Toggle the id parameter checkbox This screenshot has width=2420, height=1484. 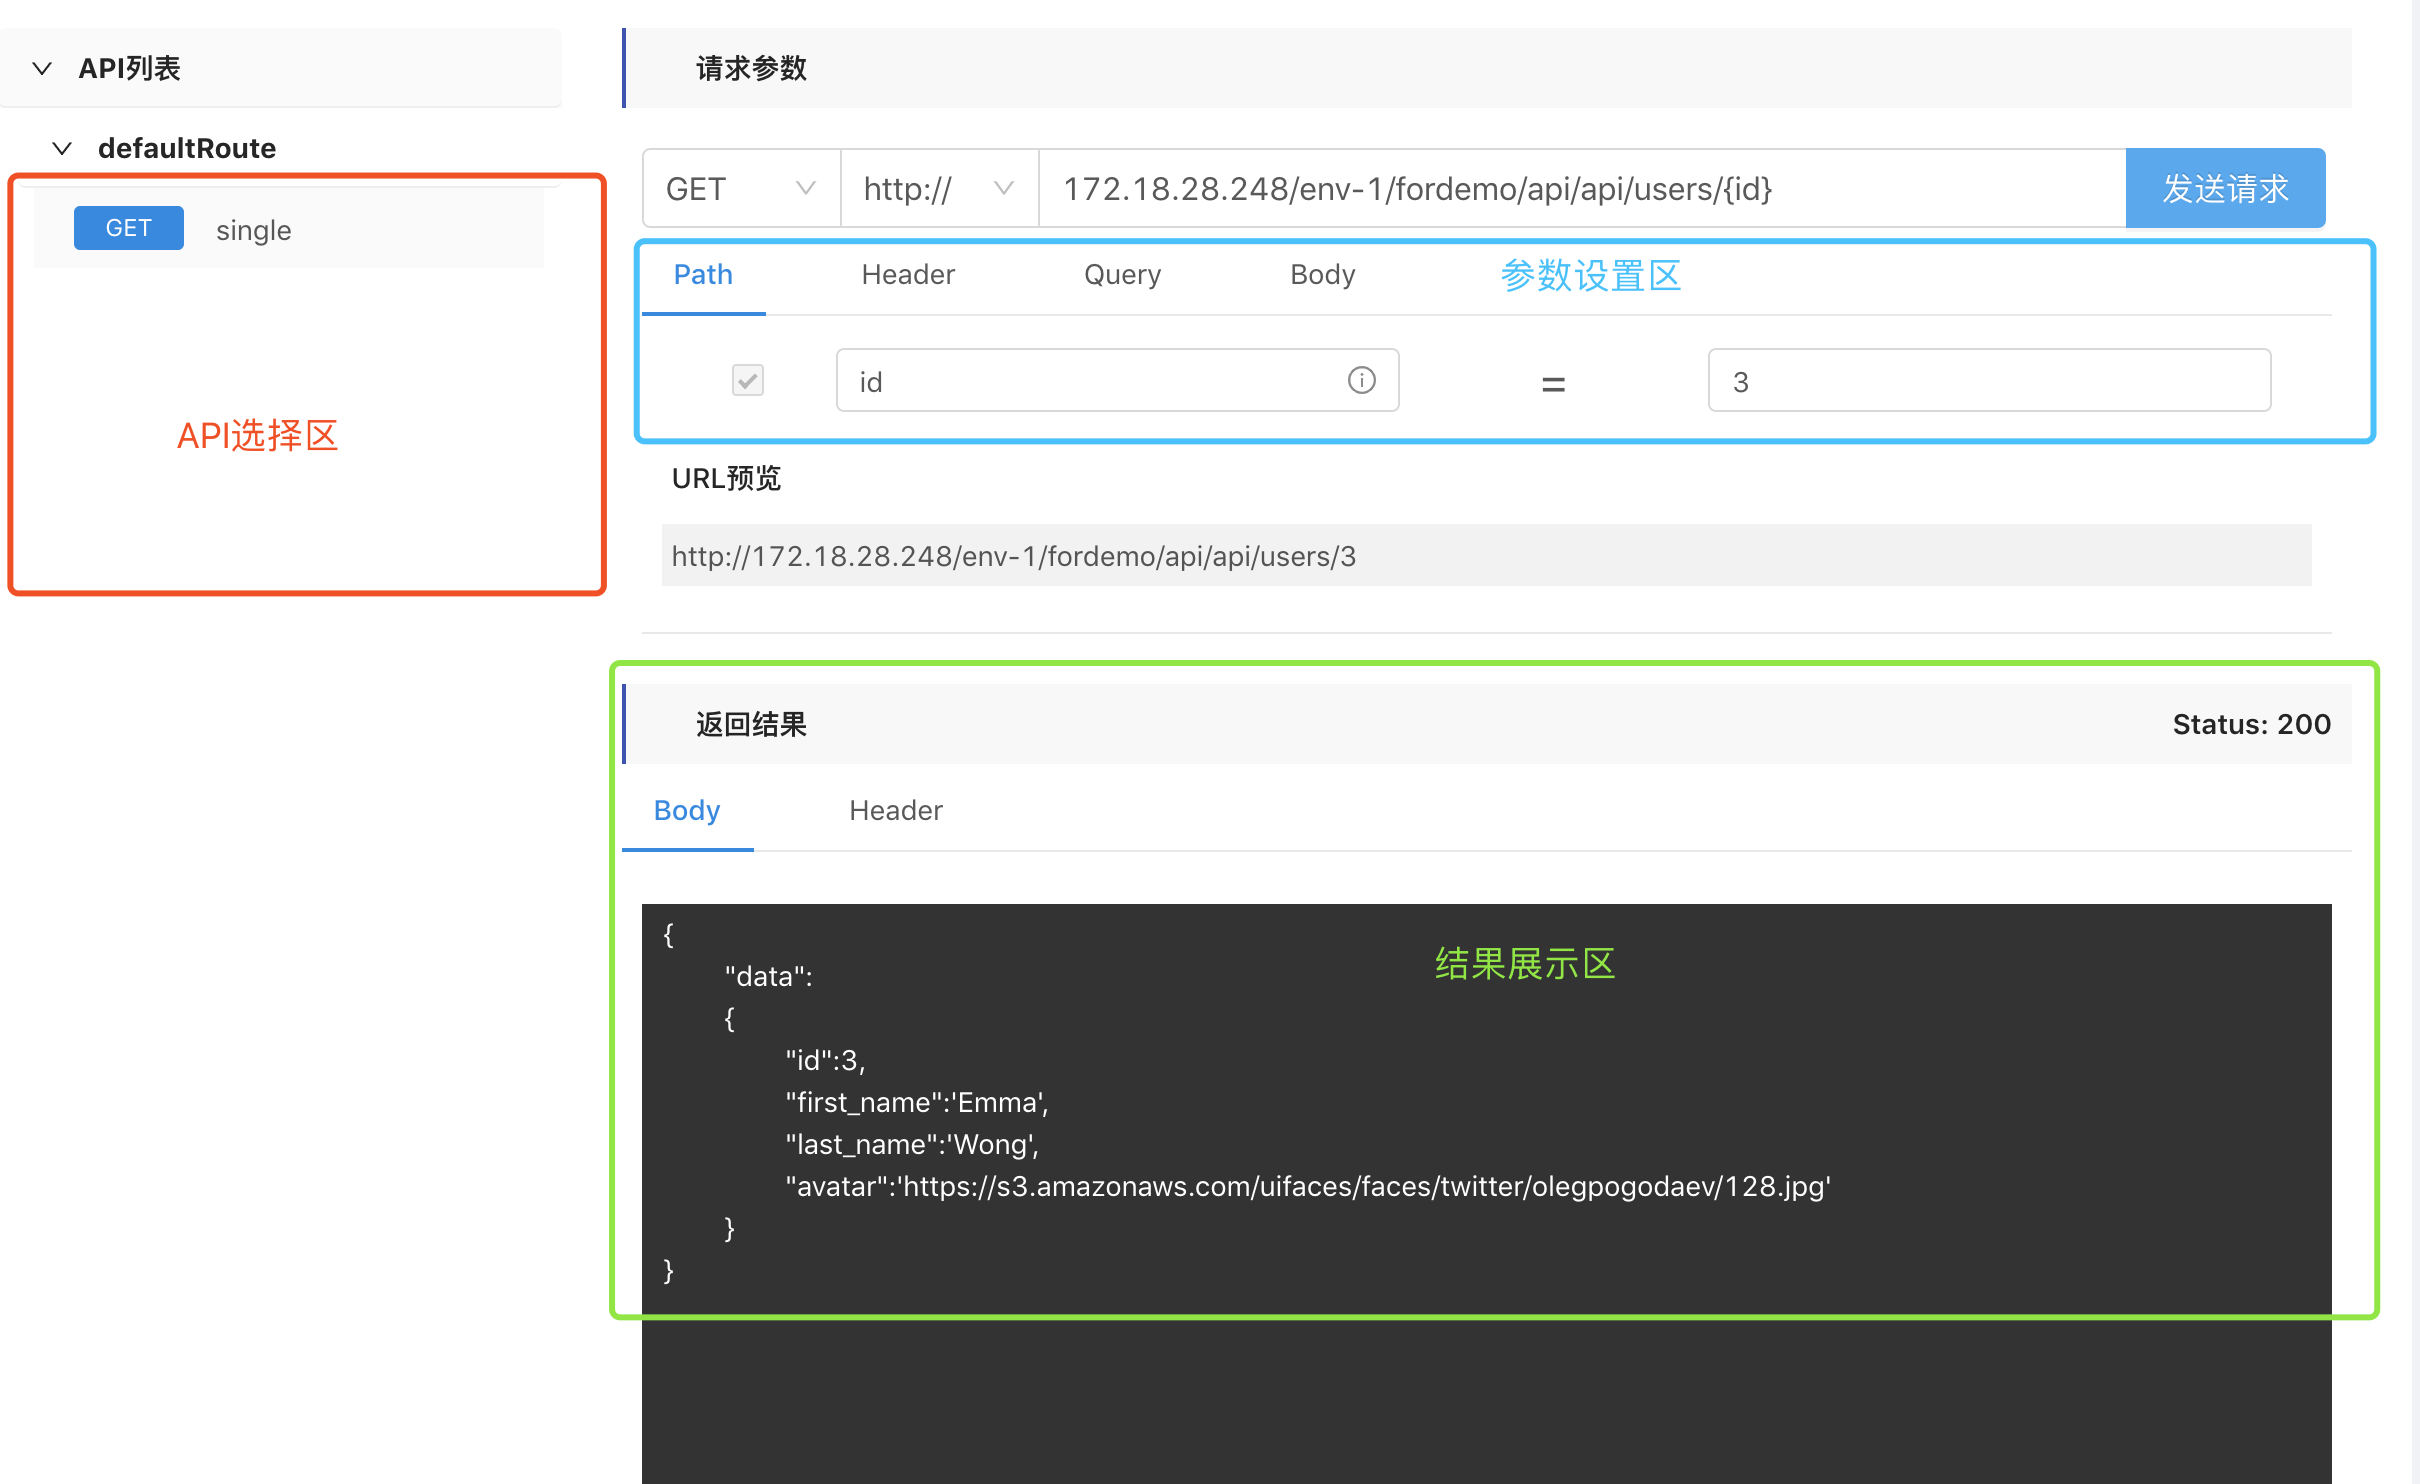click(x=747, y=380)
